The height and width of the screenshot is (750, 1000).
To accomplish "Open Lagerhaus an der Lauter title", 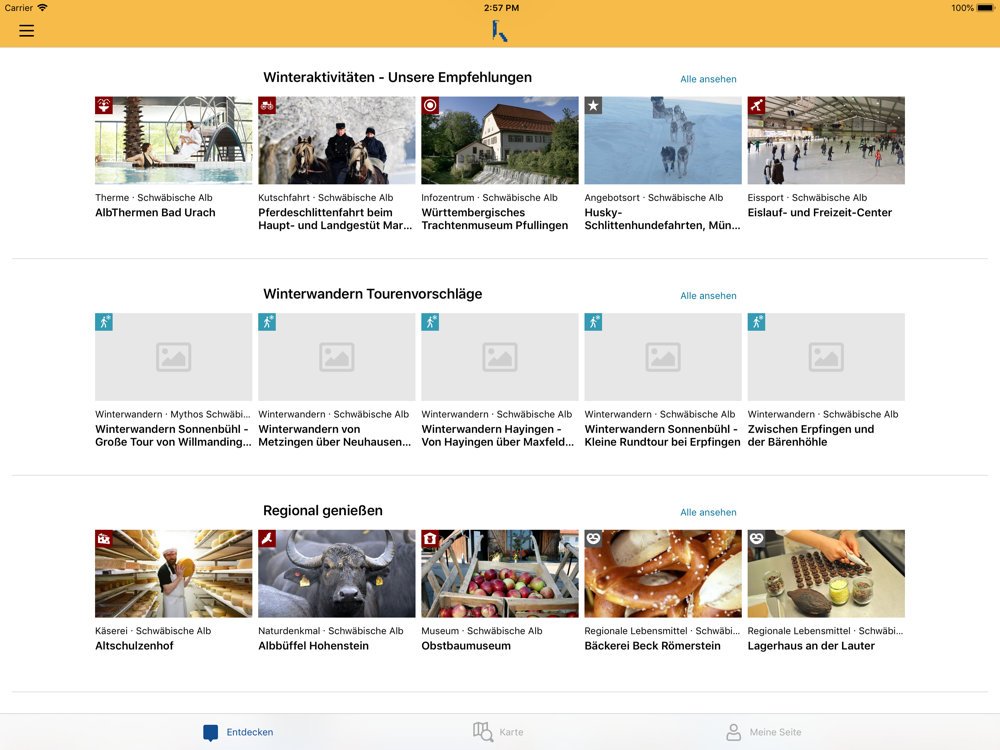I will tap(811, 646).
